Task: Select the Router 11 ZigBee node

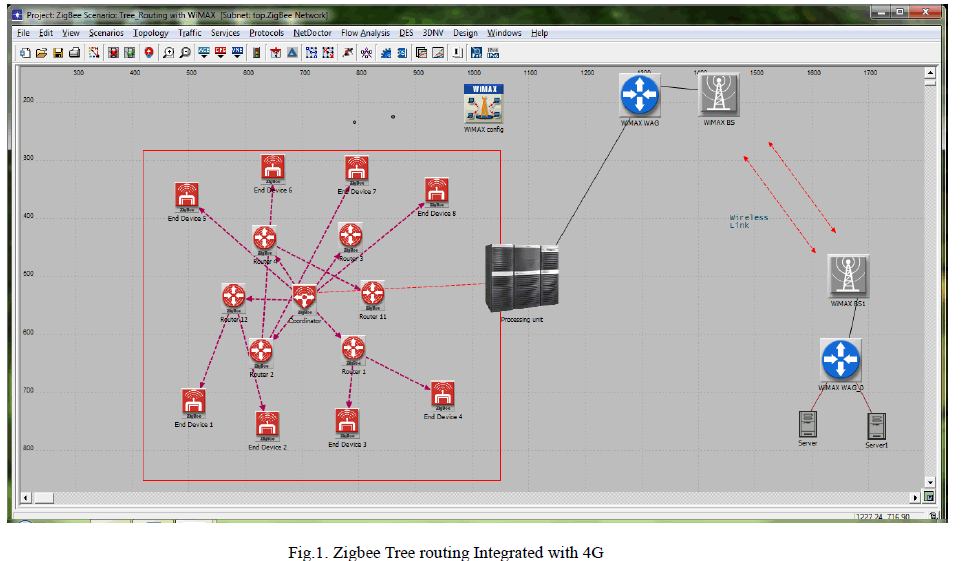Action: point(372,293)
